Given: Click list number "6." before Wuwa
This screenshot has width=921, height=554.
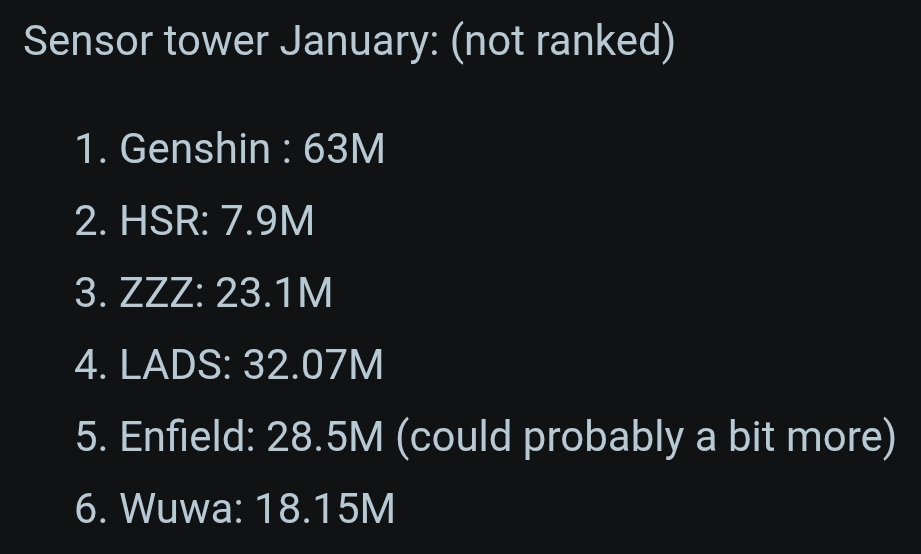Looking at the screenshot, I should pyautogui.click(x=91, y=509).
